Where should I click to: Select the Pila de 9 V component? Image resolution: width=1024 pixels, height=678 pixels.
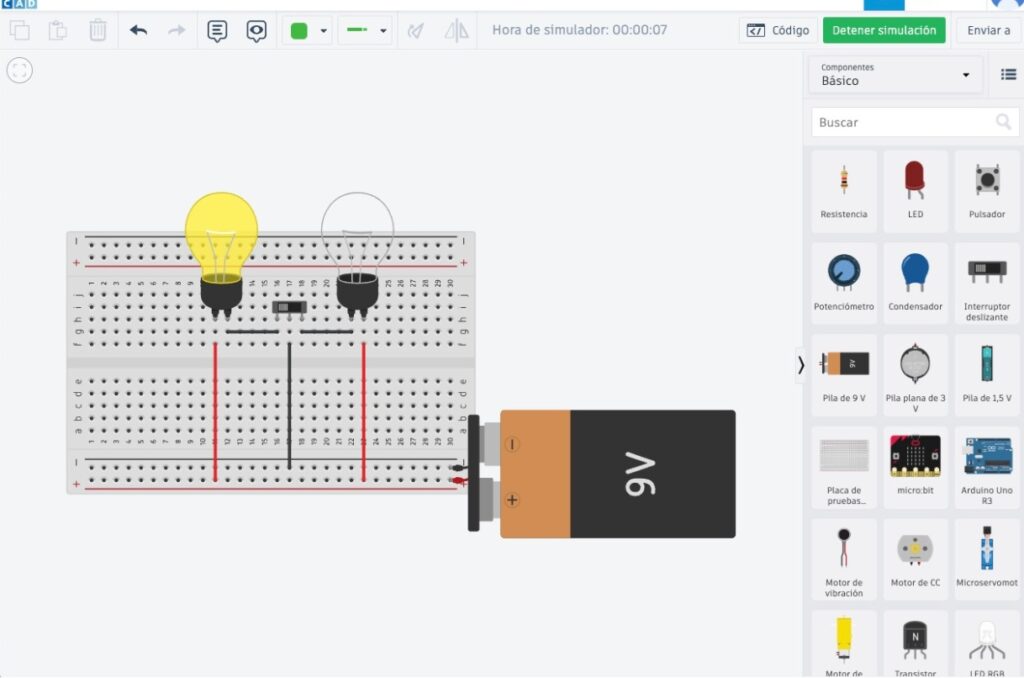click(844, 374)
